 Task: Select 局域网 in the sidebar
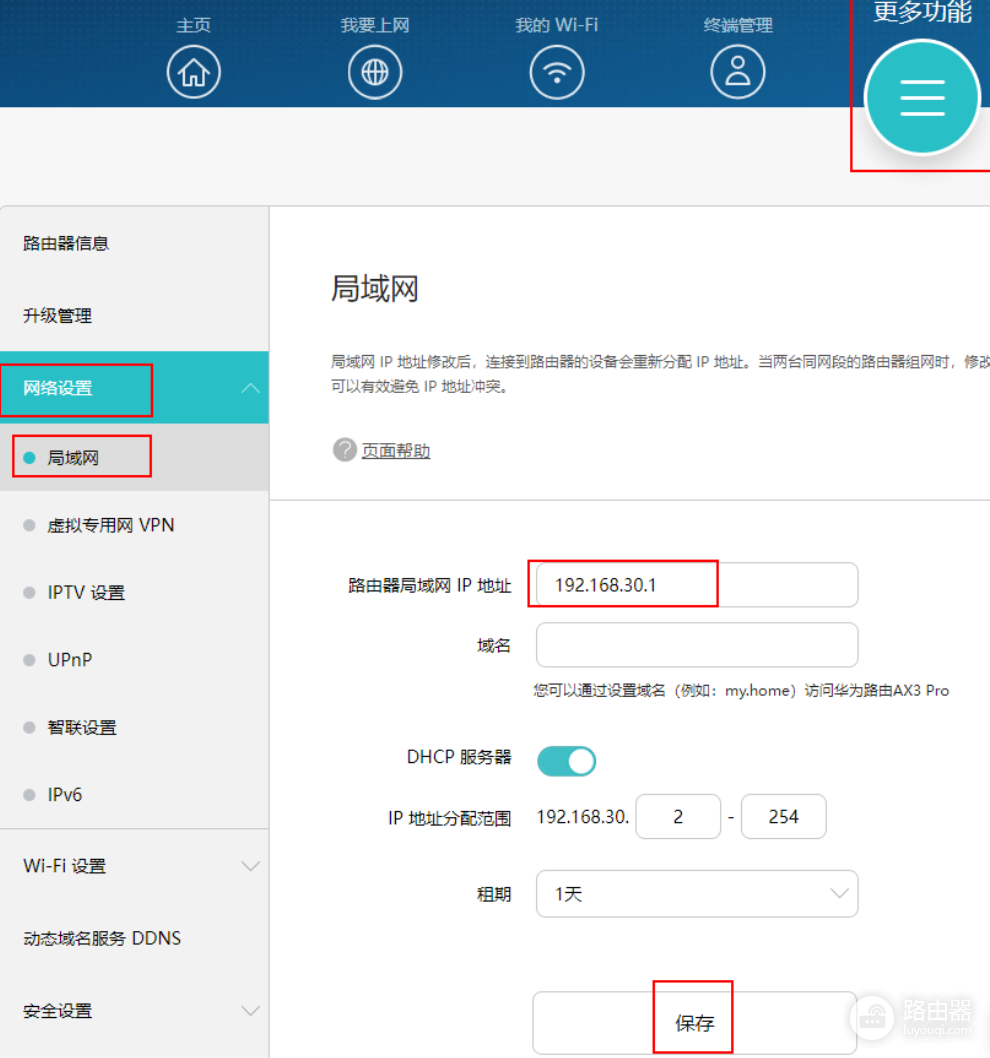(x=73, y=458)
